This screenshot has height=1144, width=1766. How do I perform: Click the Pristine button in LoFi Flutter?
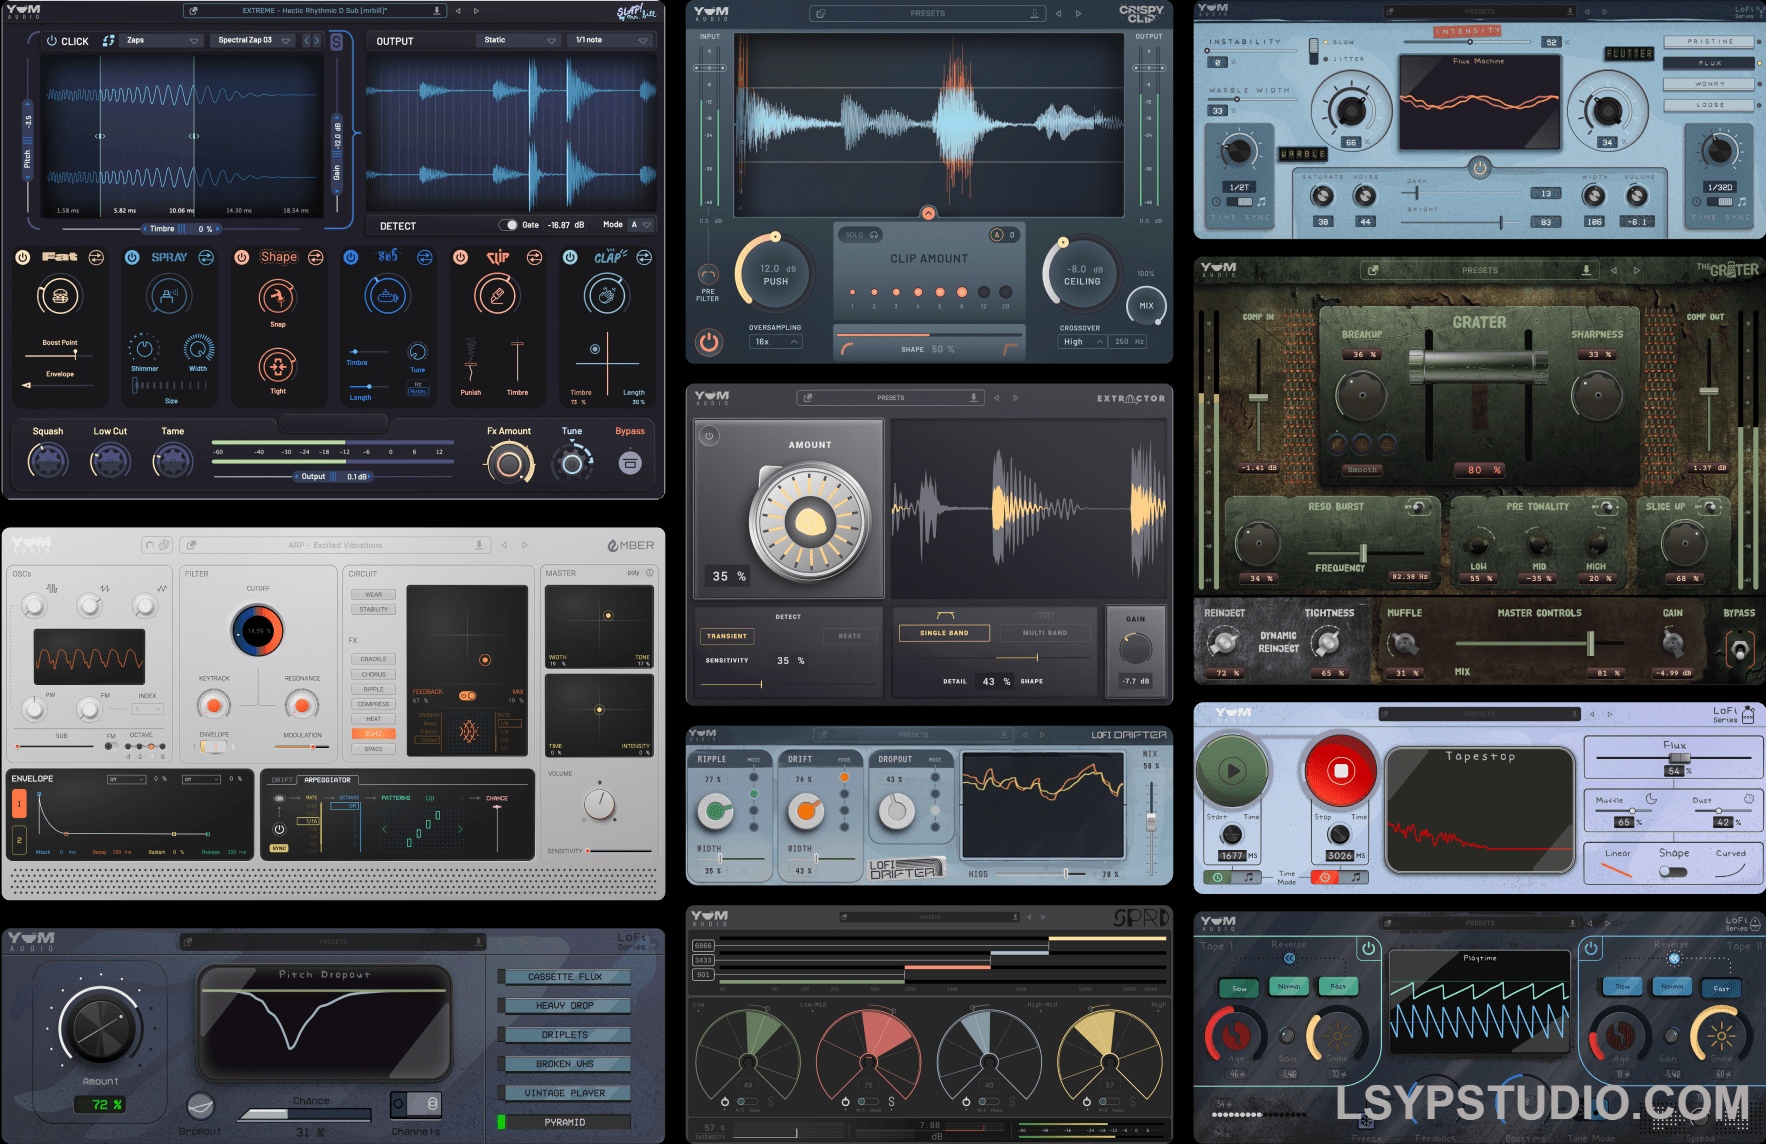1709,42
